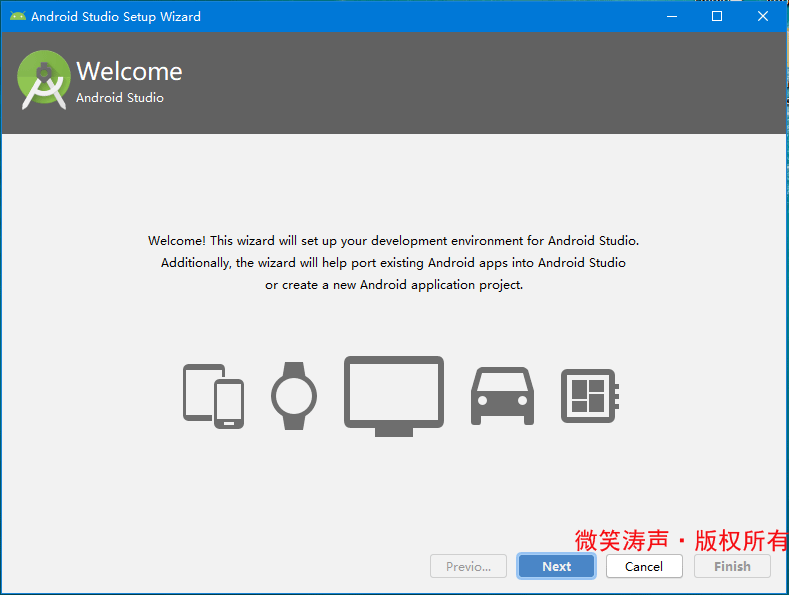Click the phone and tablet icon
The width and height of the screenshot is (789, 595).
213,396
